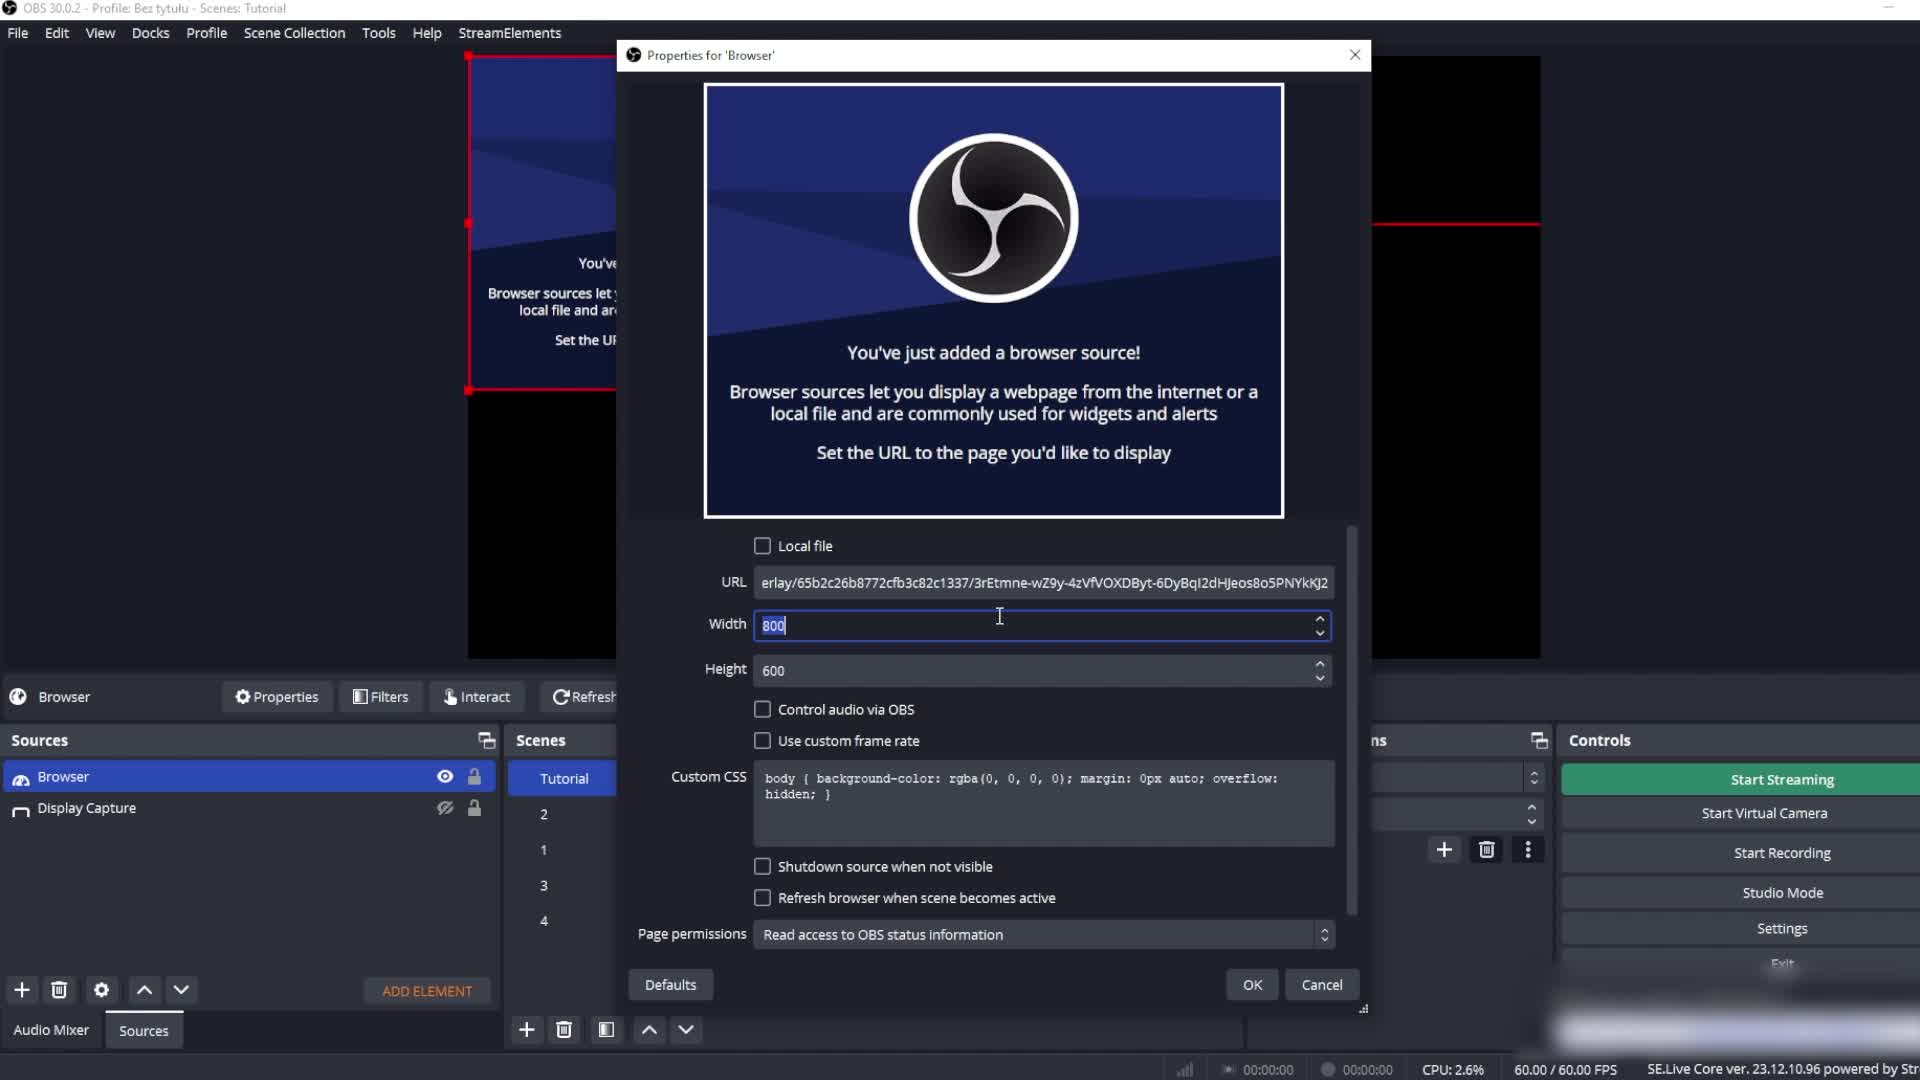1920x1080 pixels.
Task: Open the transitions options three-dot menu
Action: coord(1527,849)
